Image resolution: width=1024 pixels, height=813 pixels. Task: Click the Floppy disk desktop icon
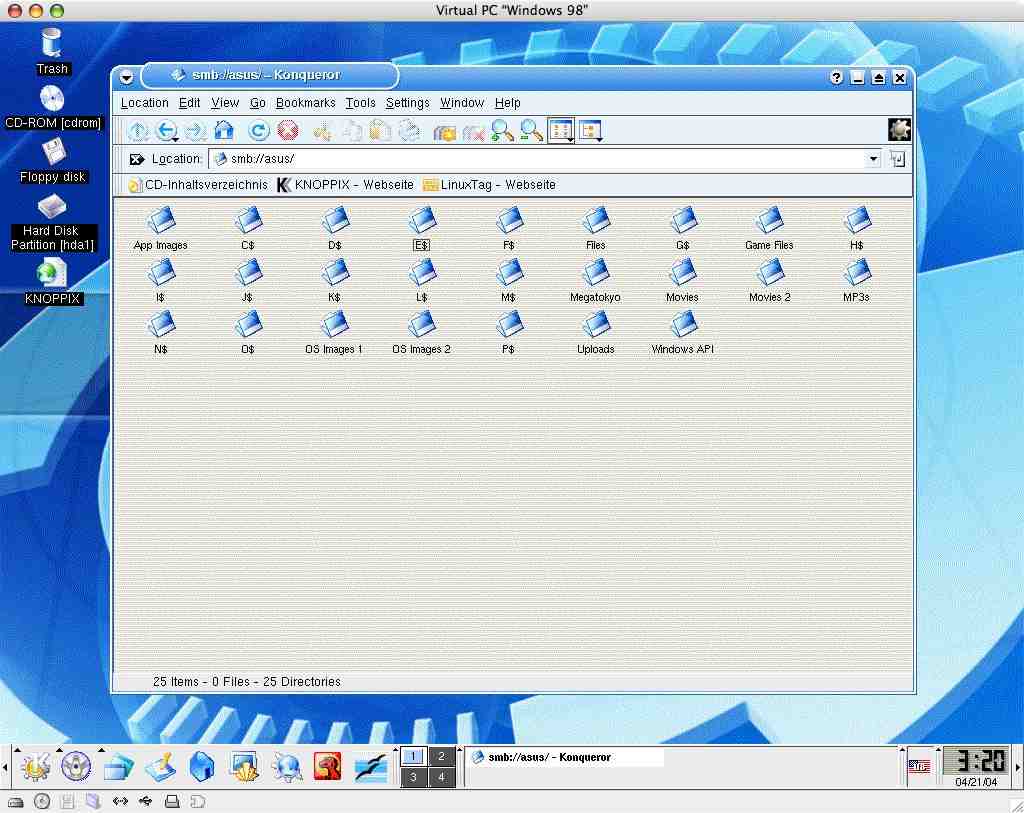(x=52, y=161)
